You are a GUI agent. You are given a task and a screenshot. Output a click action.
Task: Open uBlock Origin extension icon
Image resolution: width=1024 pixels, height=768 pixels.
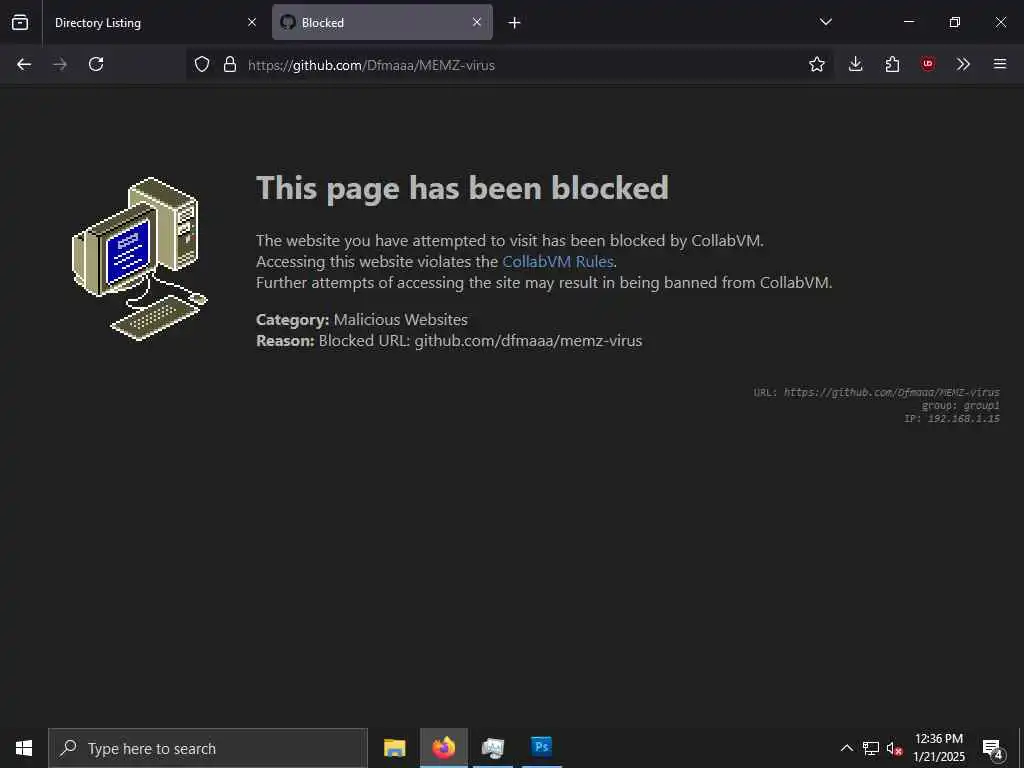click(927, 64)
